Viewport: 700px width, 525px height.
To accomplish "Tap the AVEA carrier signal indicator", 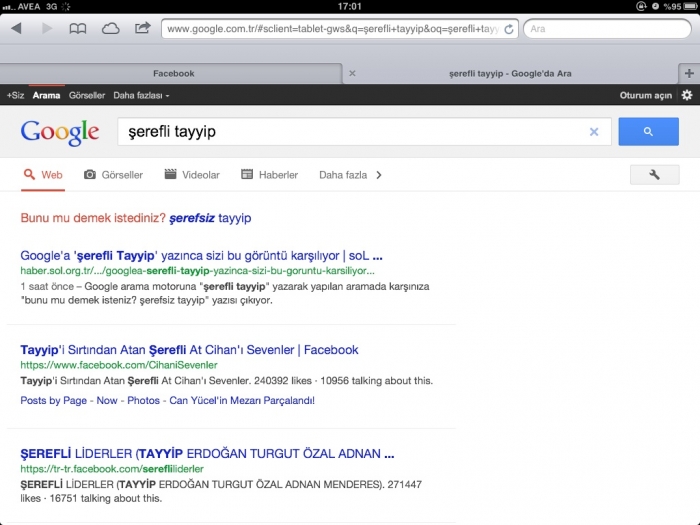I will [21, 7].
